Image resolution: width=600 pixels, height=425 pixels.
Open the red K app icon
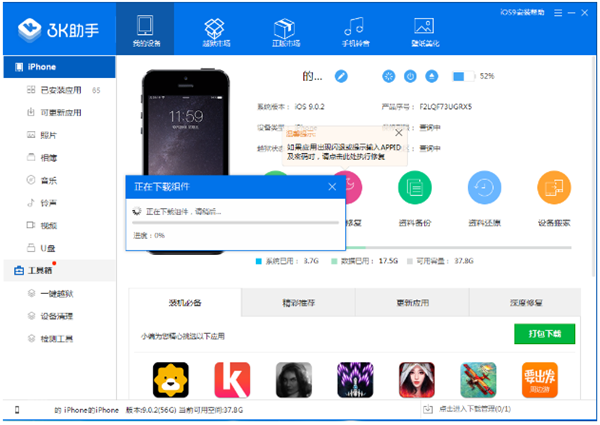click(x=232, y=380)
